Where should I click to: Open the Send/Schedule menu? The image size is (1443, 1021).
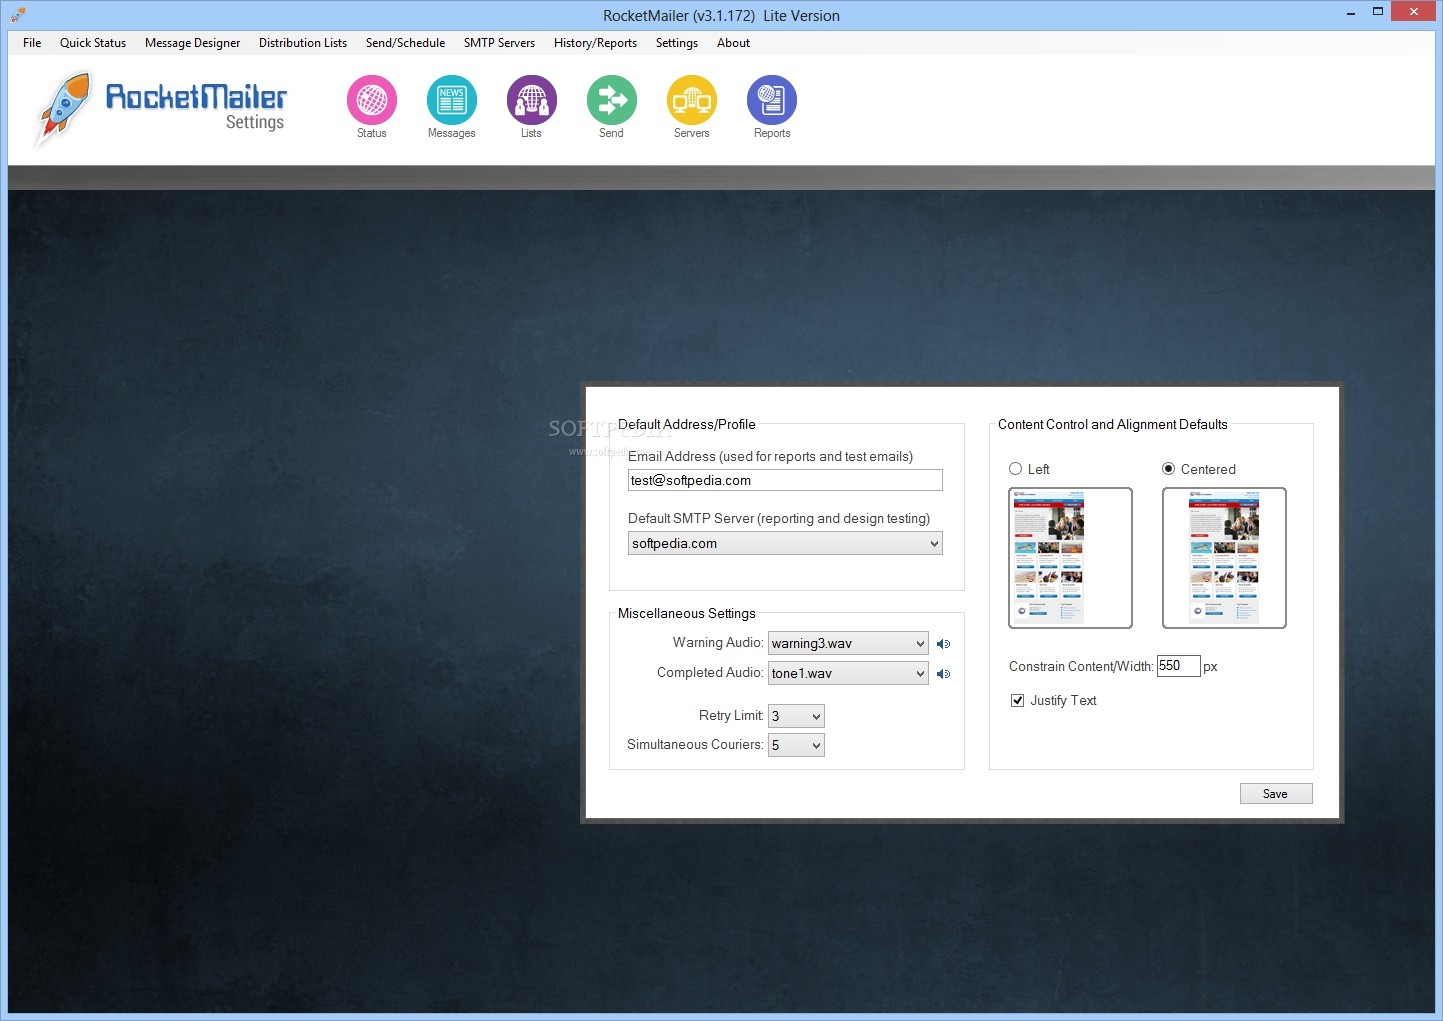point(405,43)
